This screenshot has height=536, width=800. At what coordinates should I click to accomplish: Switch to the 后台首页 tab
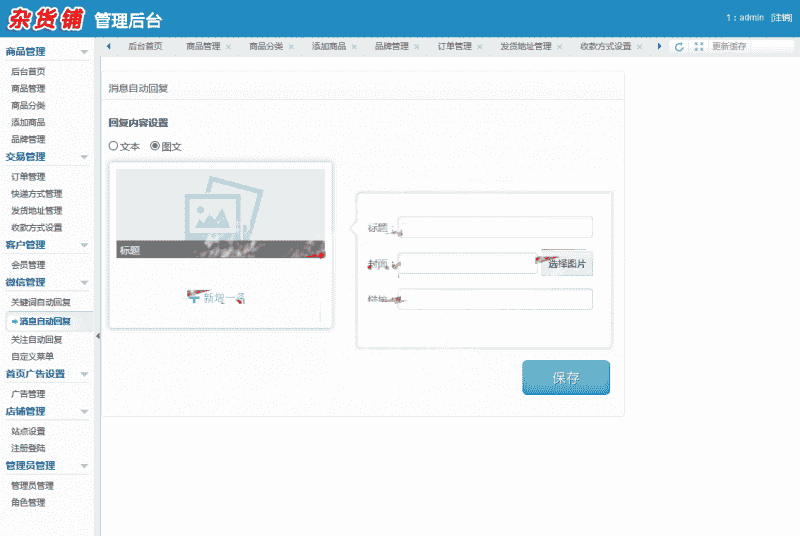[144, 47]
